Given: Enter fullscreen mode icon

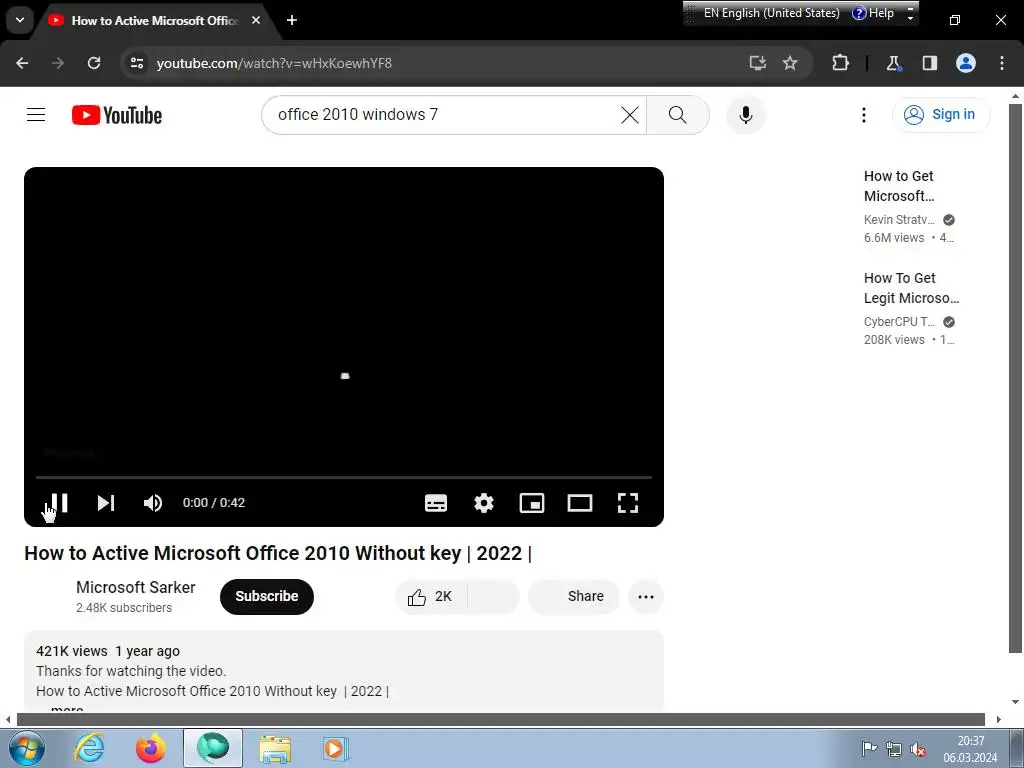Looking at the screenshot, I should (x=628, y=503).
